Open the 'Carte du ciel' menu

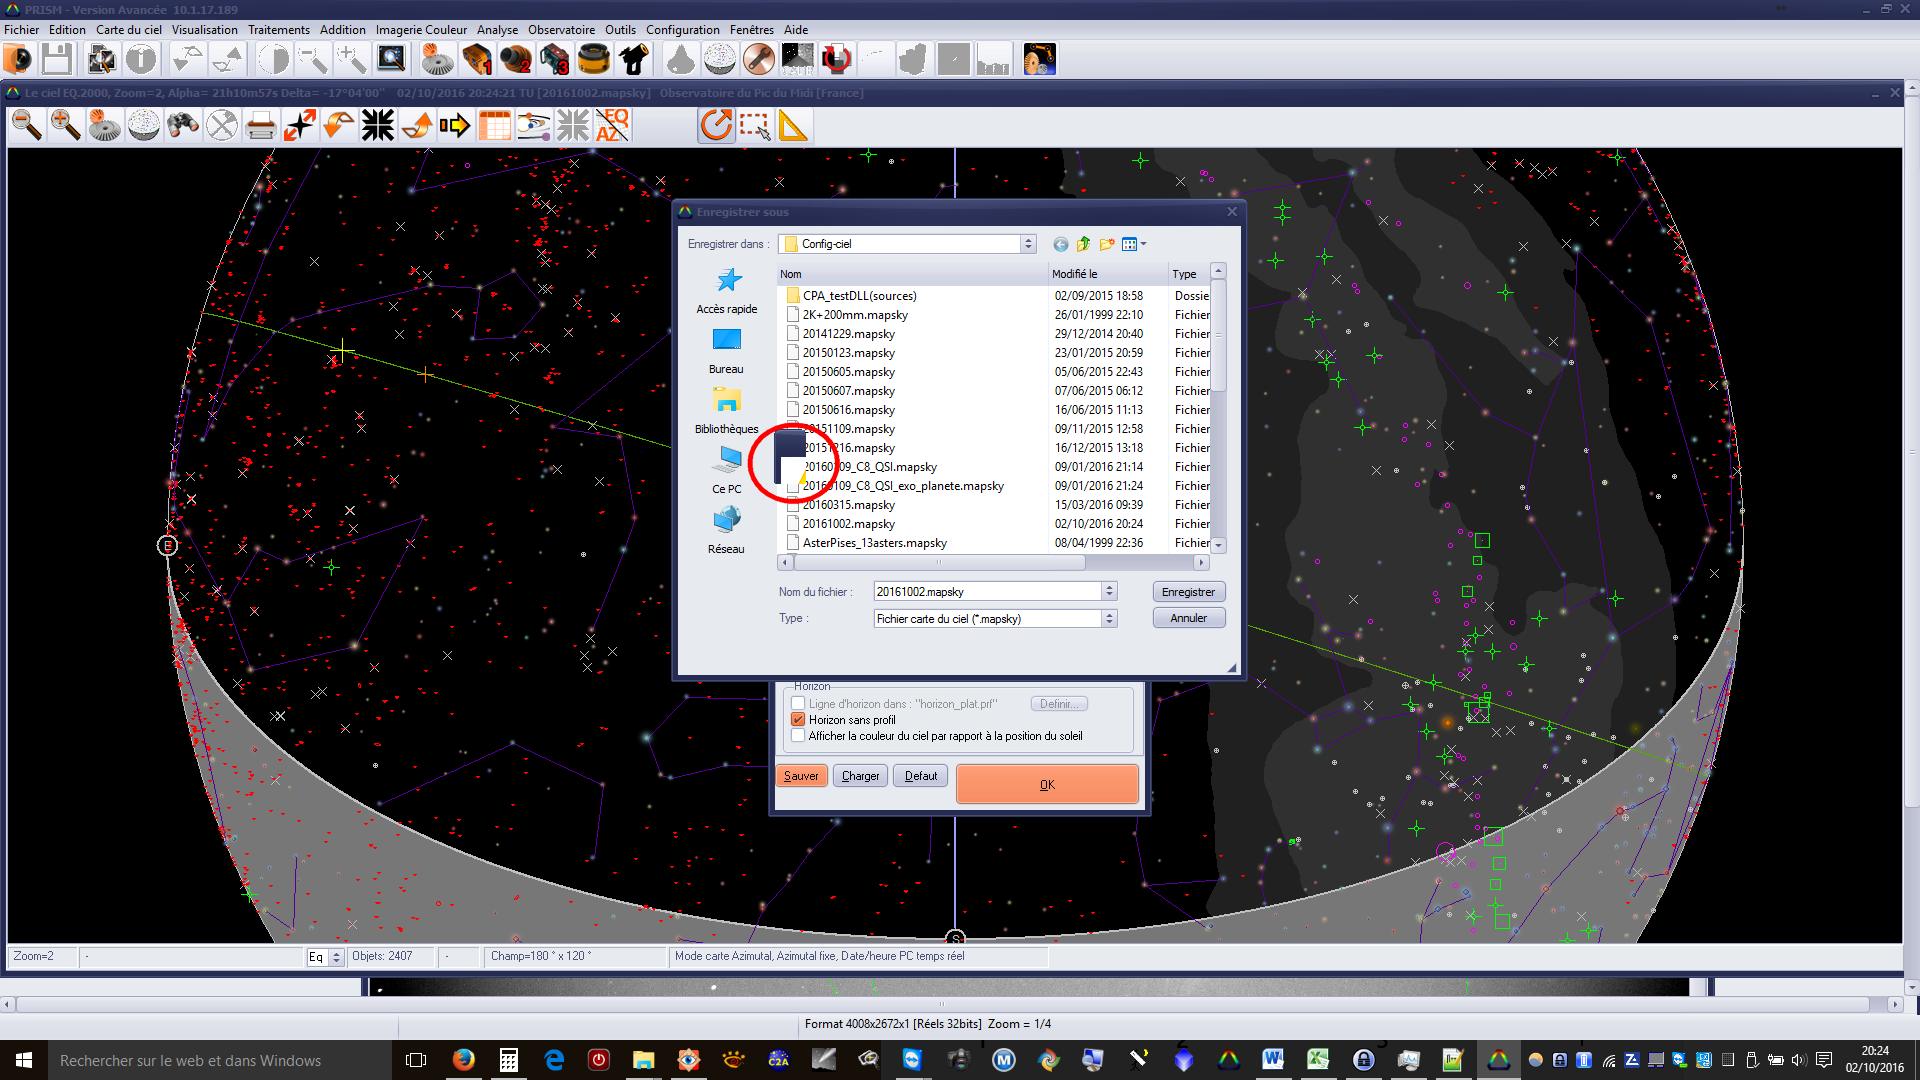(x=128, y=30)
